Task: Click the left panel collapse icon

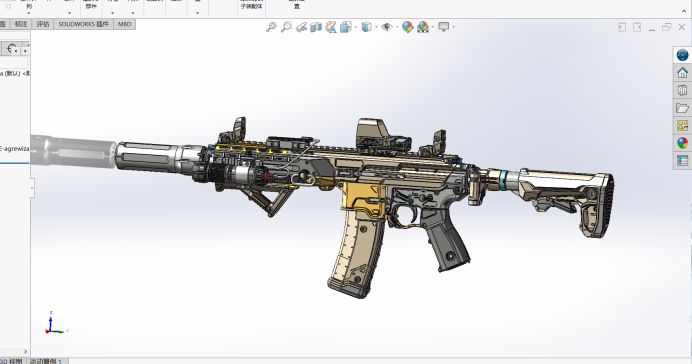Action: point(622,27)
